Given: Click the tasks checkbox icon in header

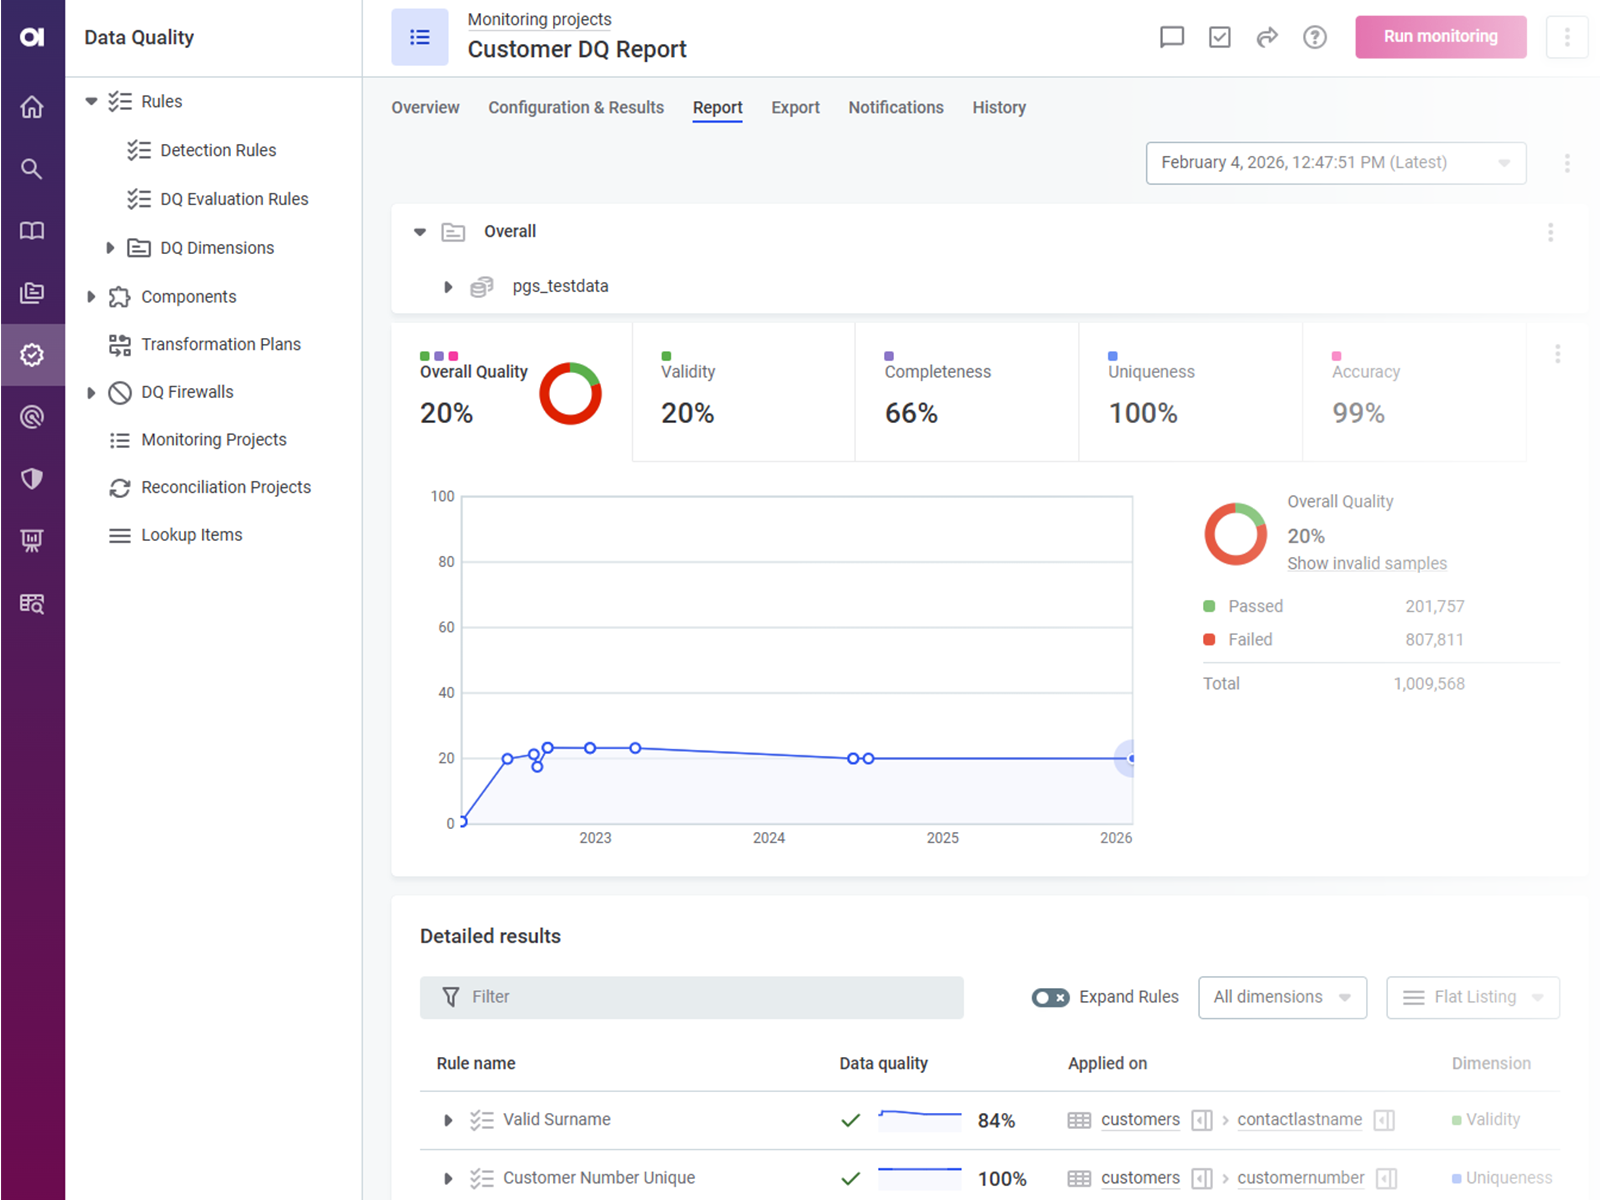Looking at the screenshot, I should 1219,37.
